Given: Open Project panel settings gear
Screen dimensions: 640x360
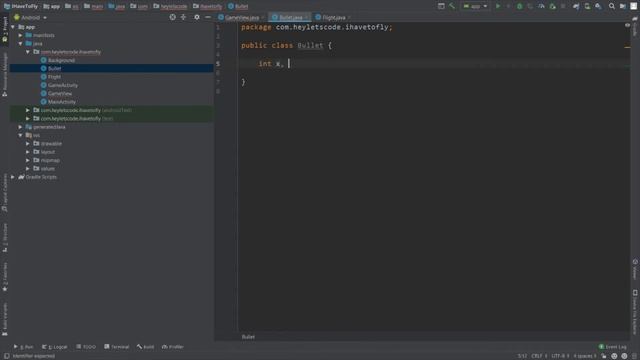Looking at the screenshot, I should (x=197, y=17).
